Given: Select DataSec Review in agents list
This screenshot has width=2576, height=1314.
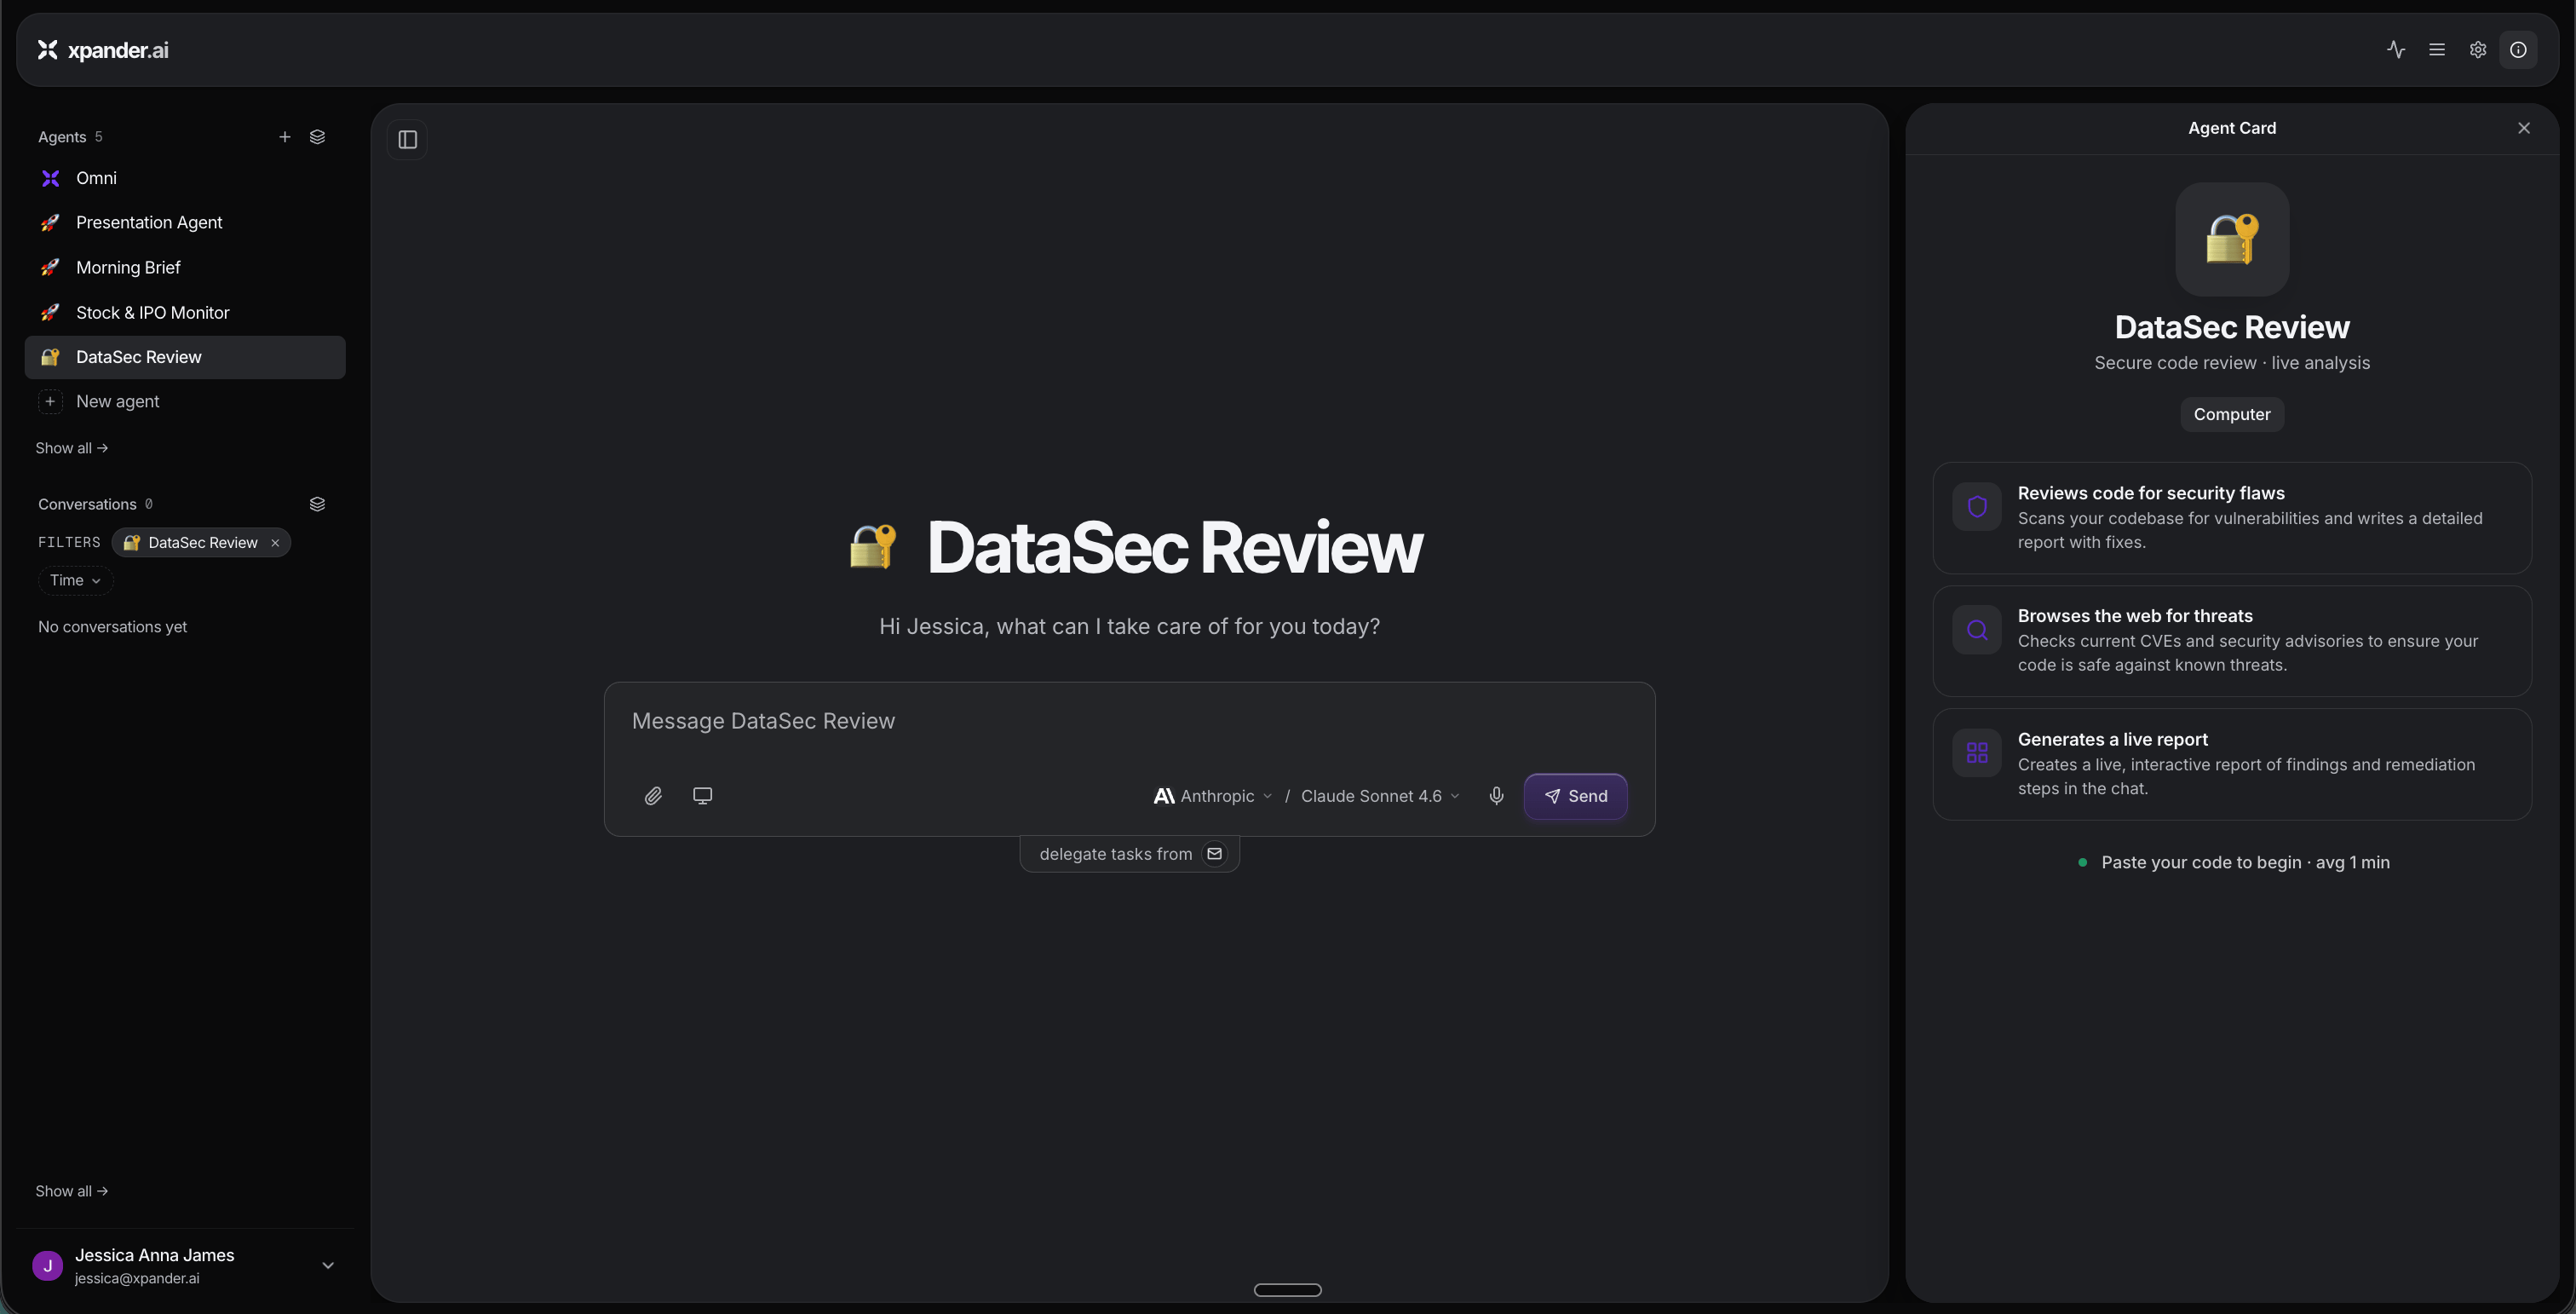Looking at the screenshot, I should tap(185, 357).
